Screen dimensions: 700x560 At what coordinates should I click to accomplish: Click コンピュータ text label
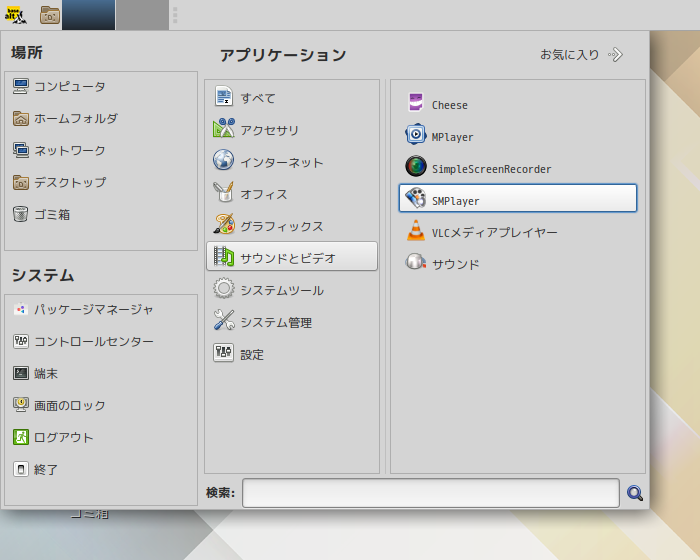70,87
